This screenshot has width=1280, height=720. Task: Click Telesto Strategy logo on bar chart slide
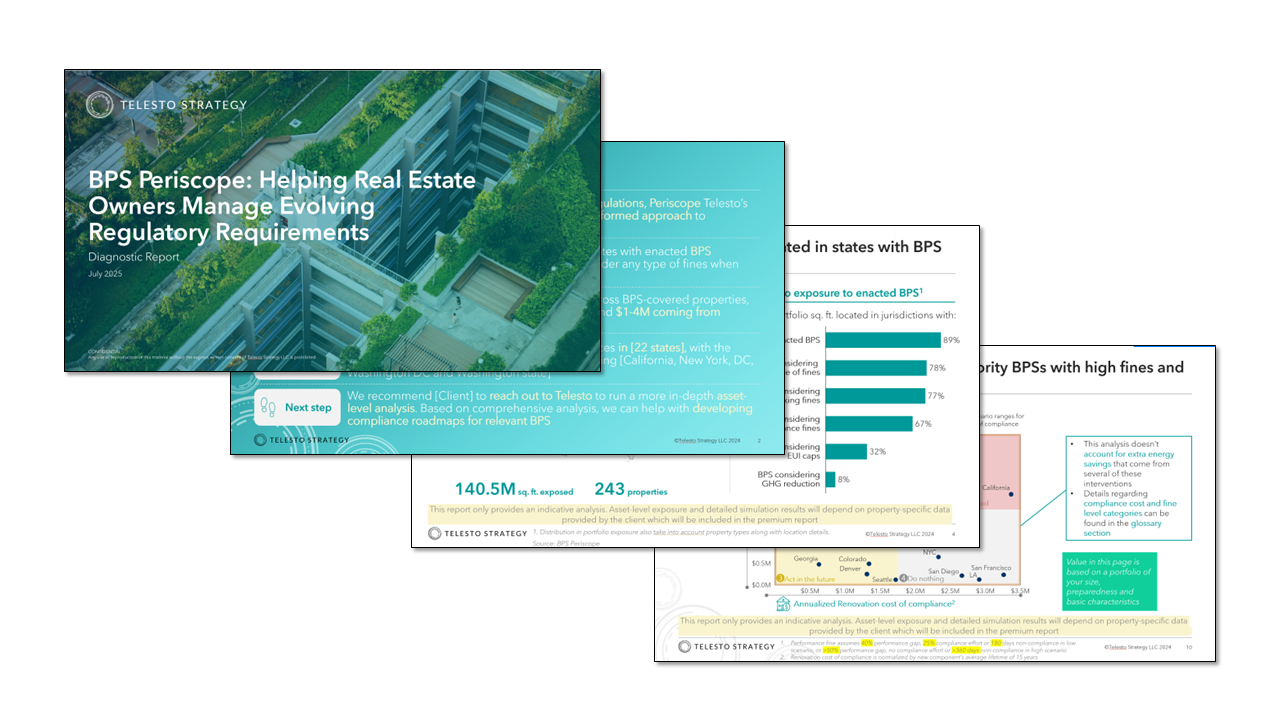(x=478, y=533)
